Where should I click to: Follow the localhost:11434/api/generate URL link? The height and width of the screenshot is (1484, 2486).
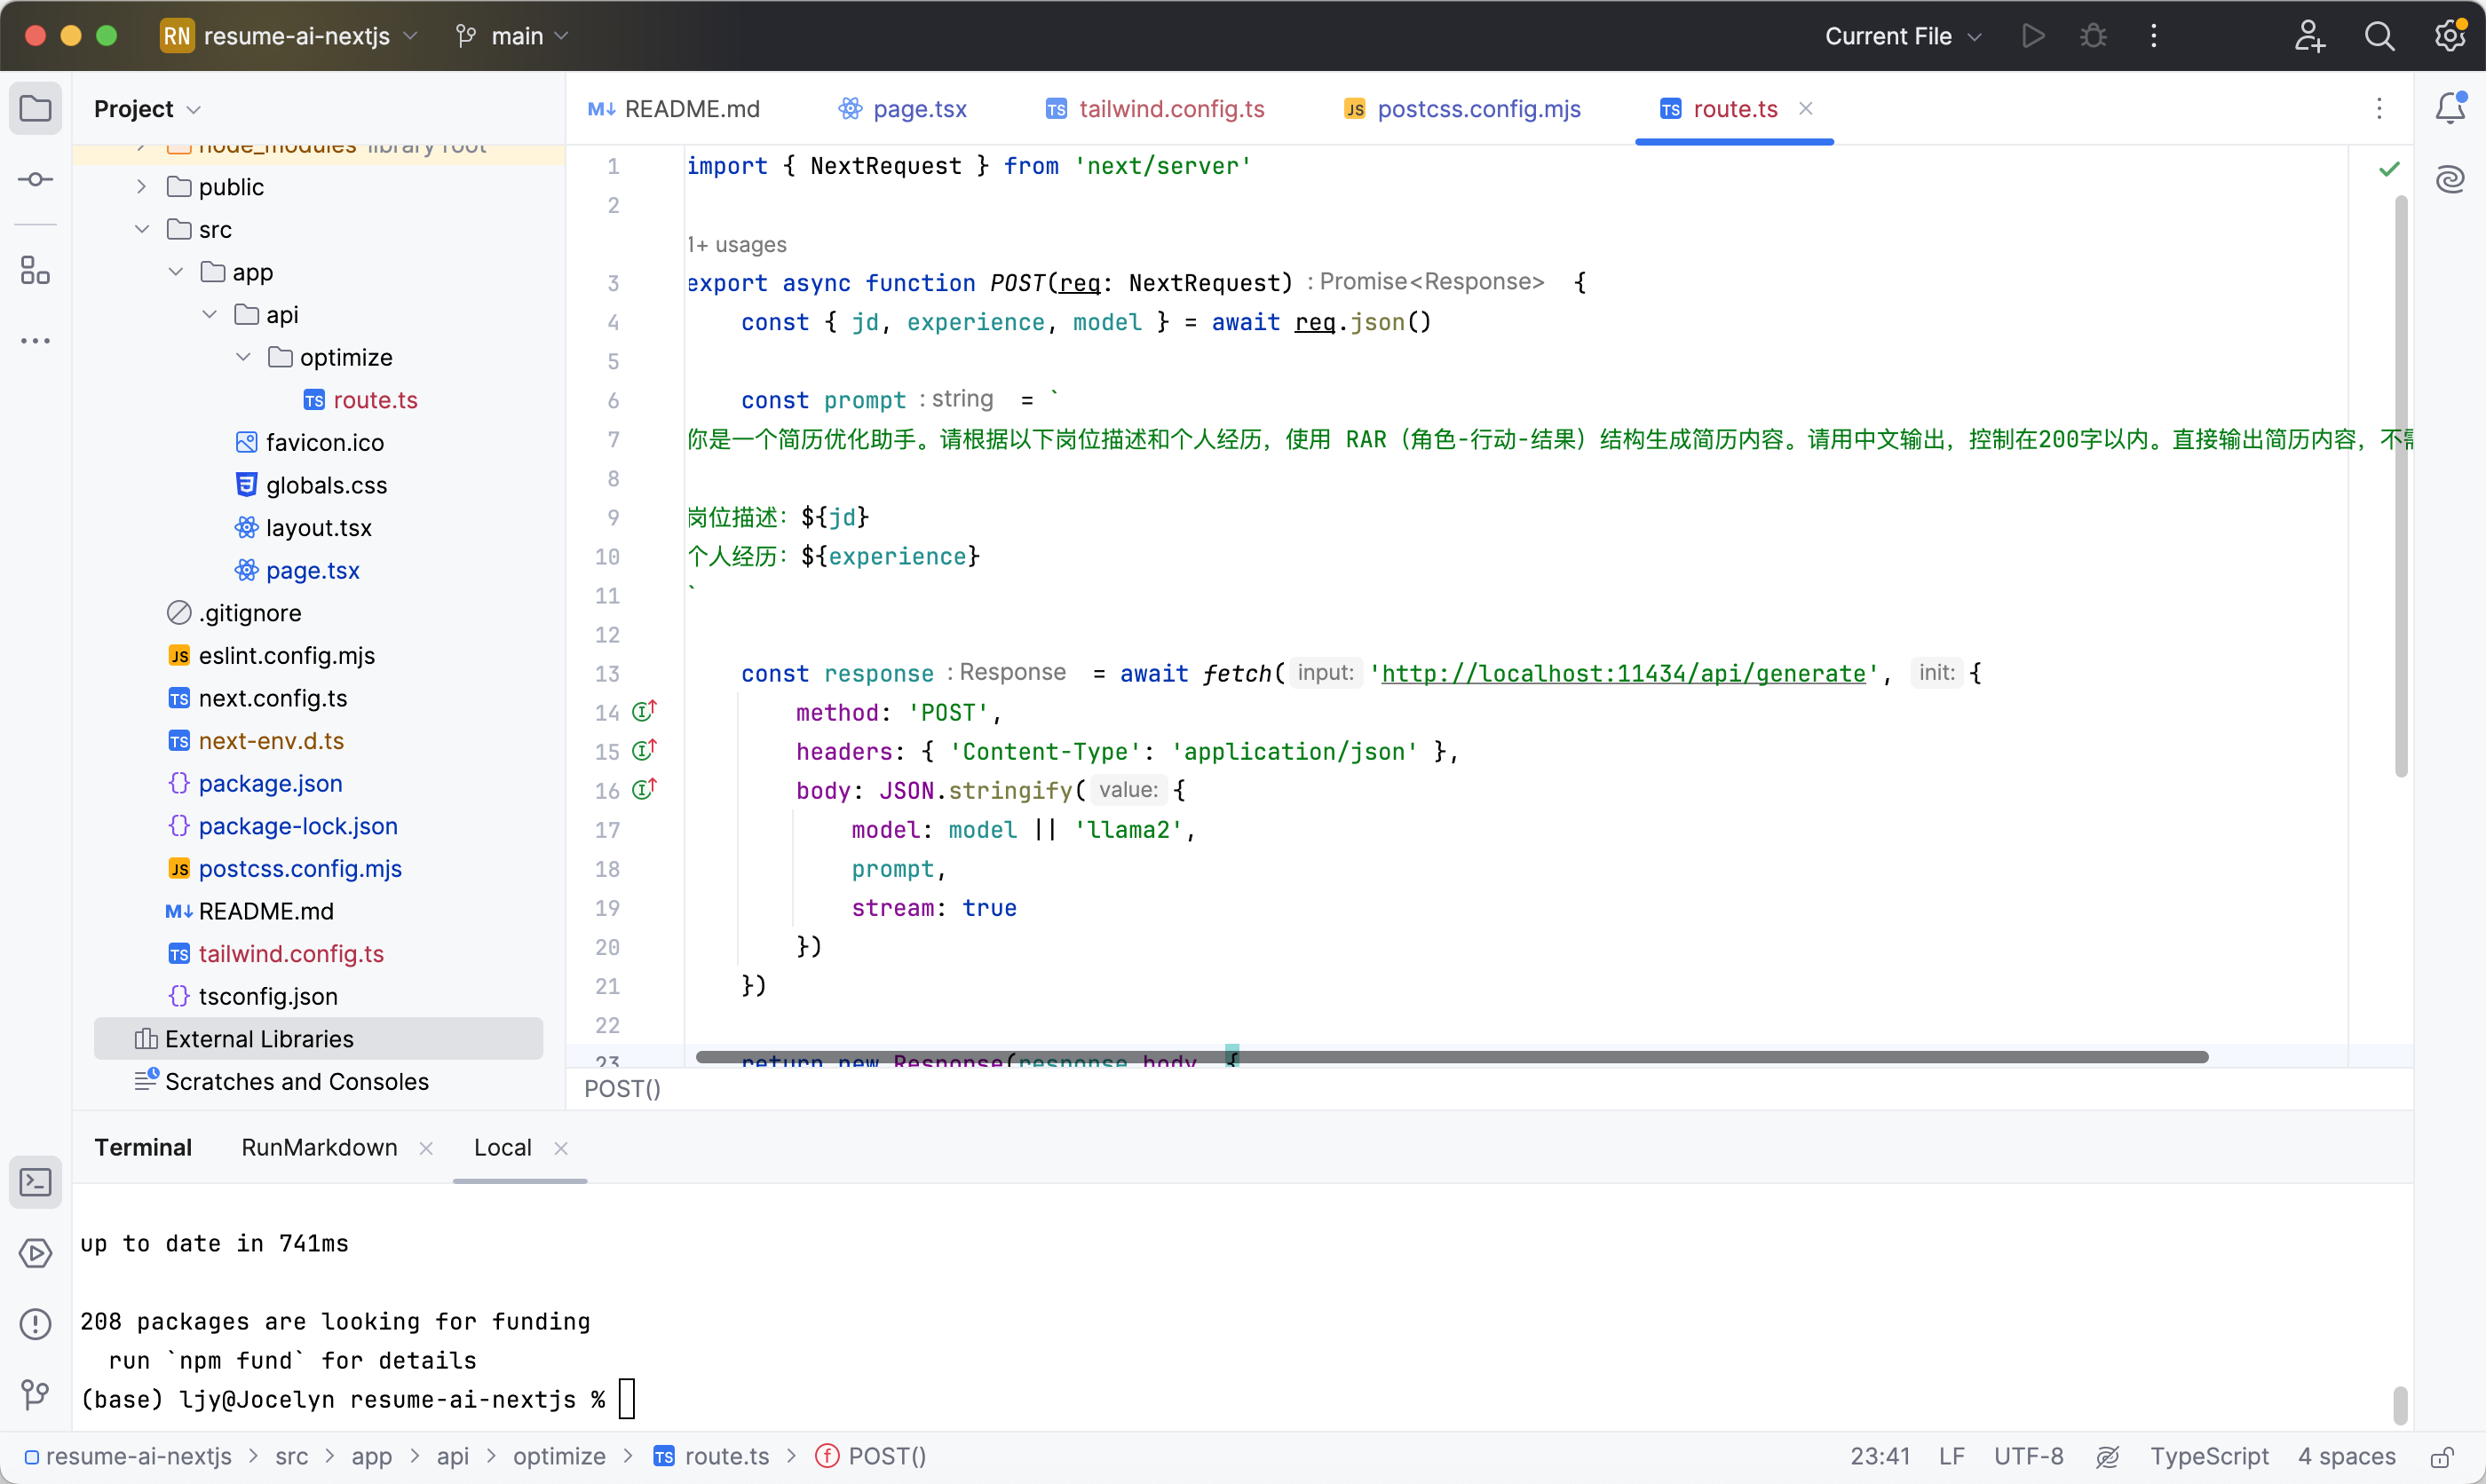pyautogui.click(x=1623, y=673)
